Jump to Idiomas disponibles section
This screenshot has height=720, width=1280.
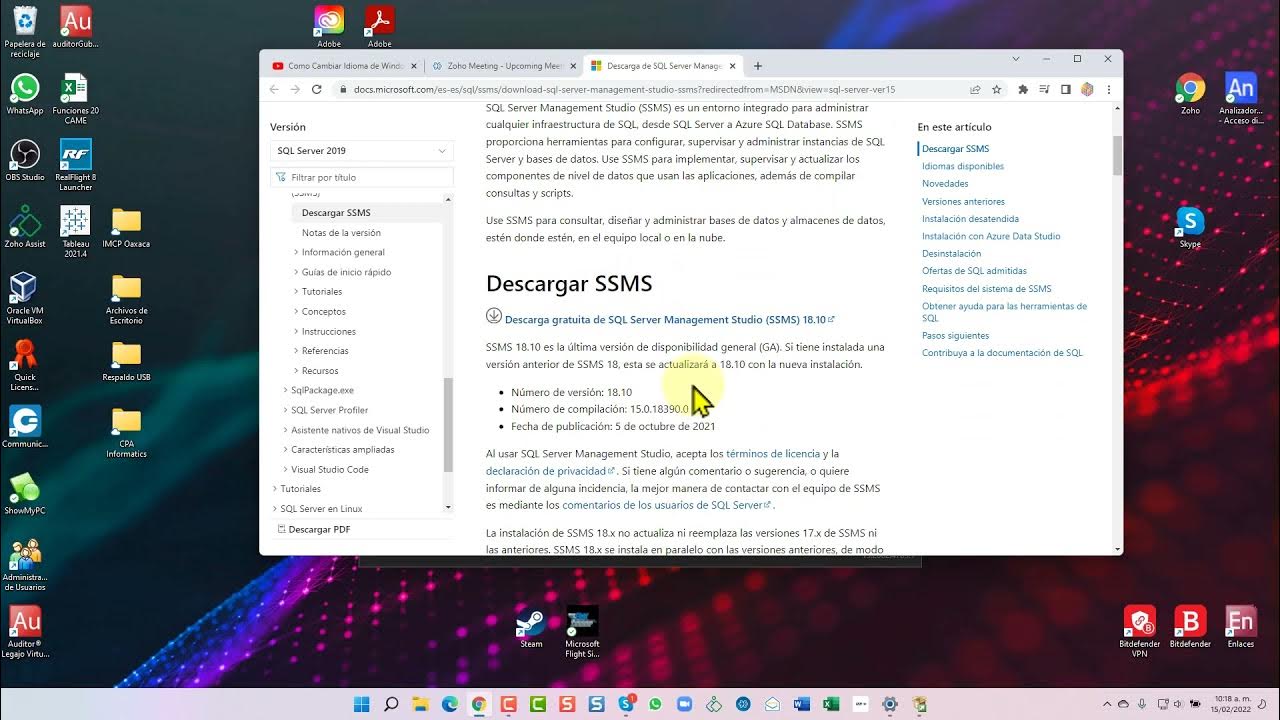tap(963, 166)
